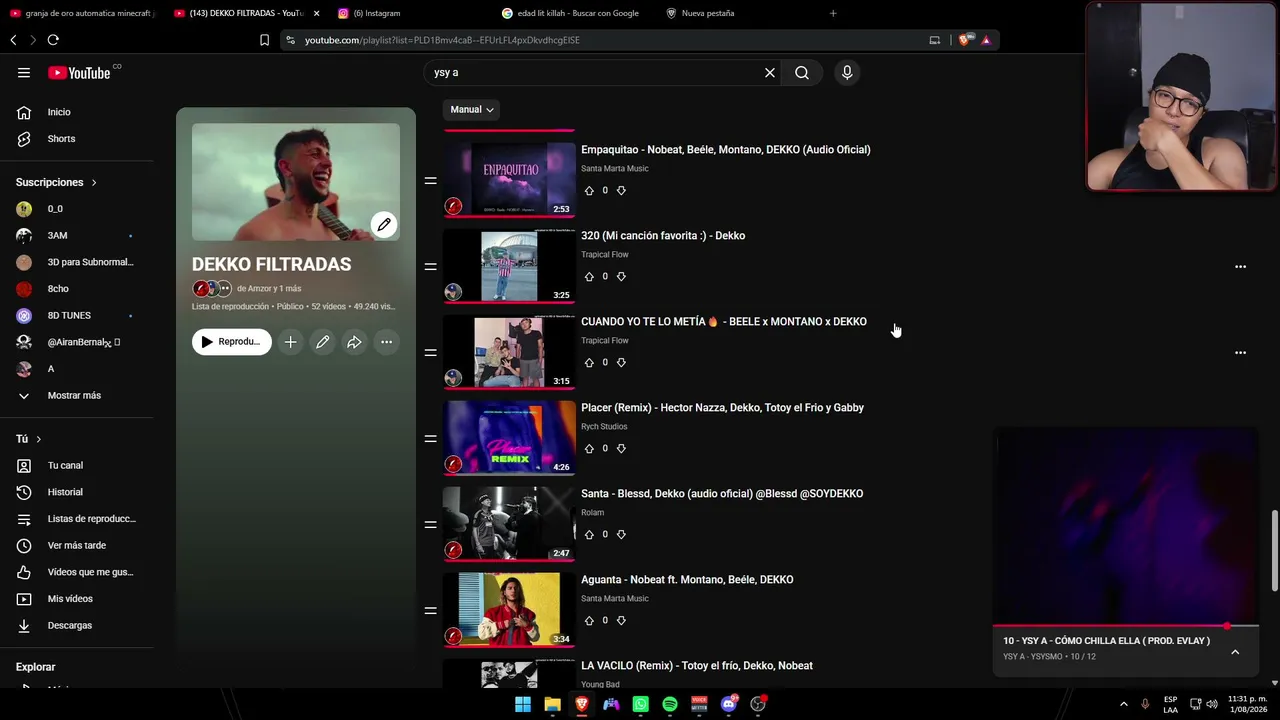Open the playlist more-actions menu

pos(386,342)
